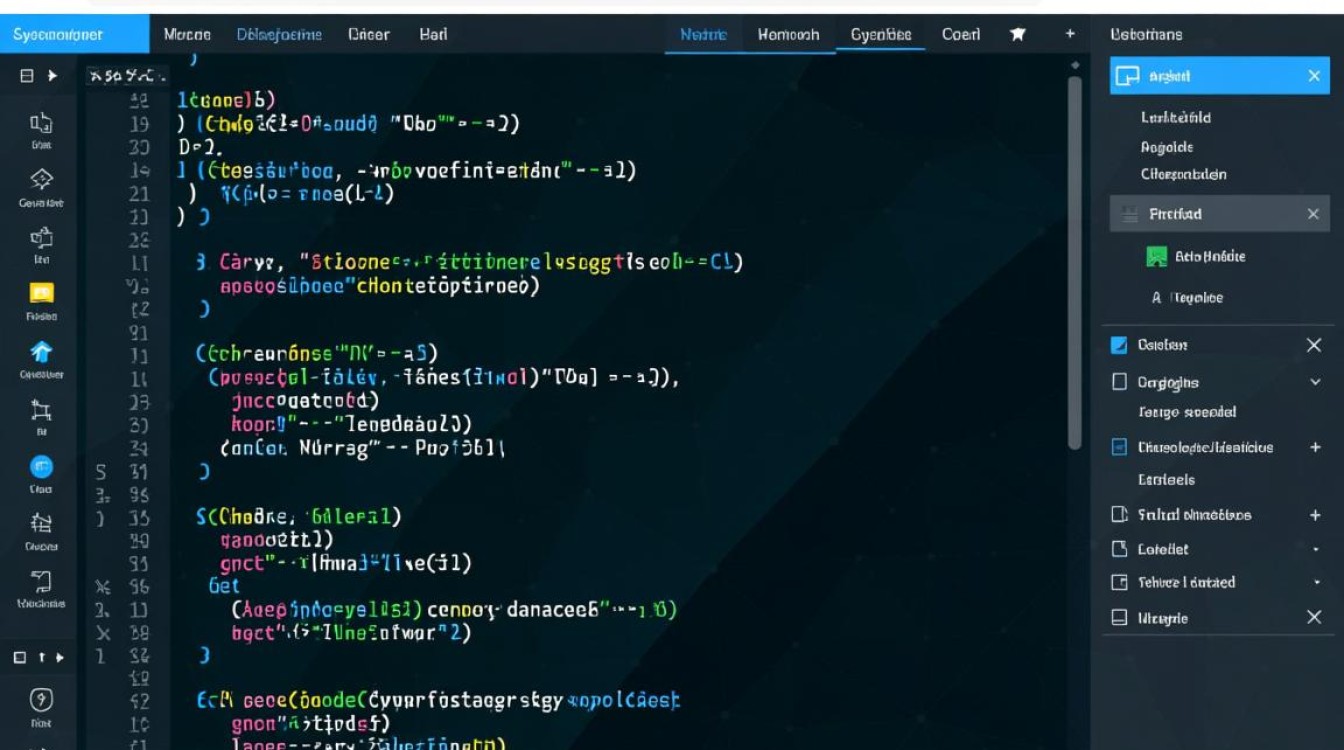Expand the plus beside 'Sraltal' row
This screenshot has height=750, width=1344.
1315,515
